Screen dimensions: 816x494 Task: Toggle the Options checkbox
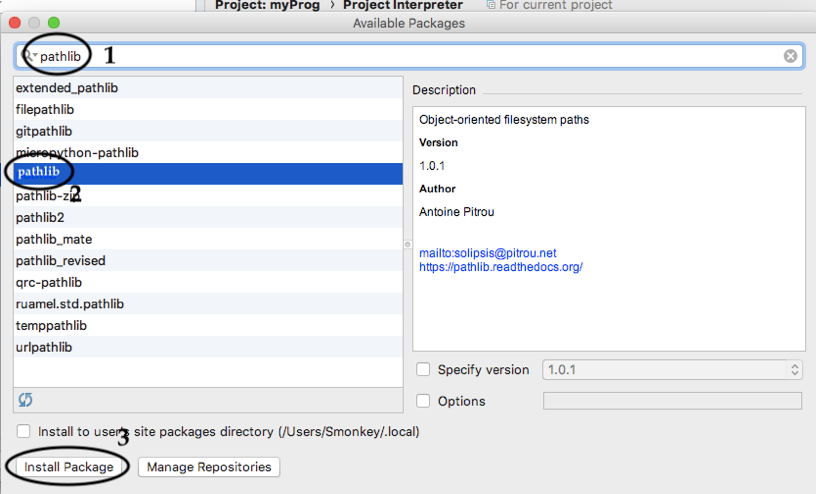coord(423,401)
